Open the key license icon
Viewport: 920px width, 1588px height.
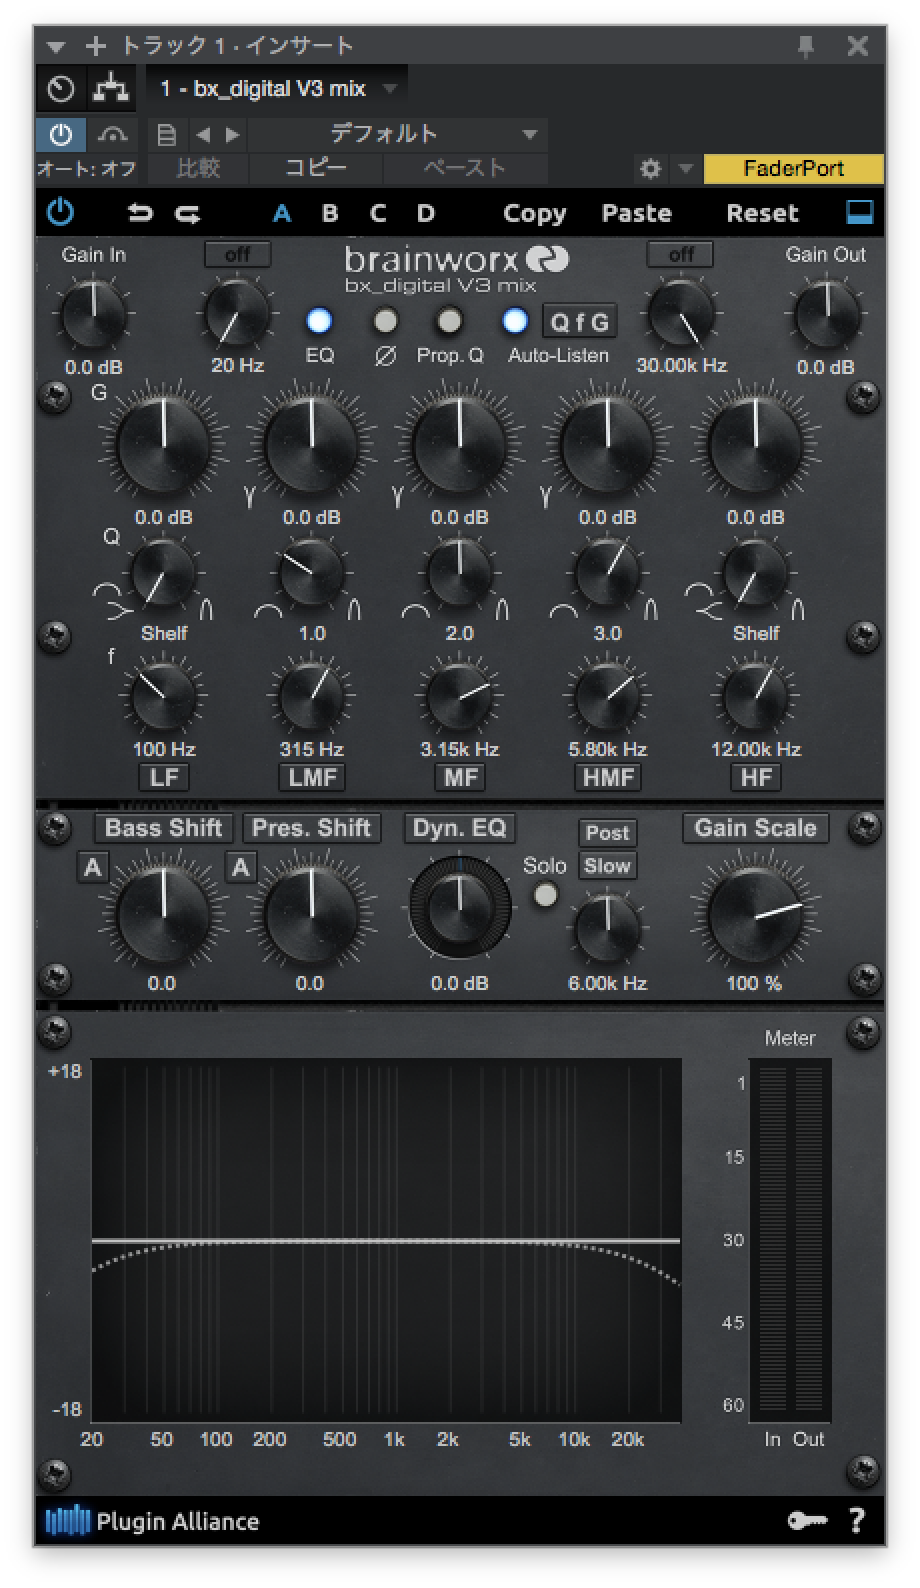808,1520
